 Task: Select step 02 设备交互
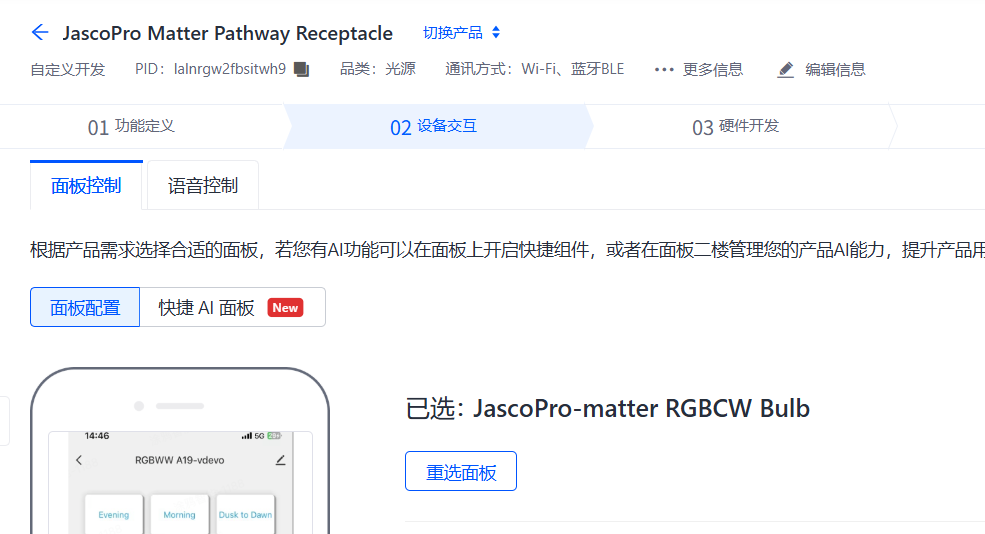tap(433, 127)
